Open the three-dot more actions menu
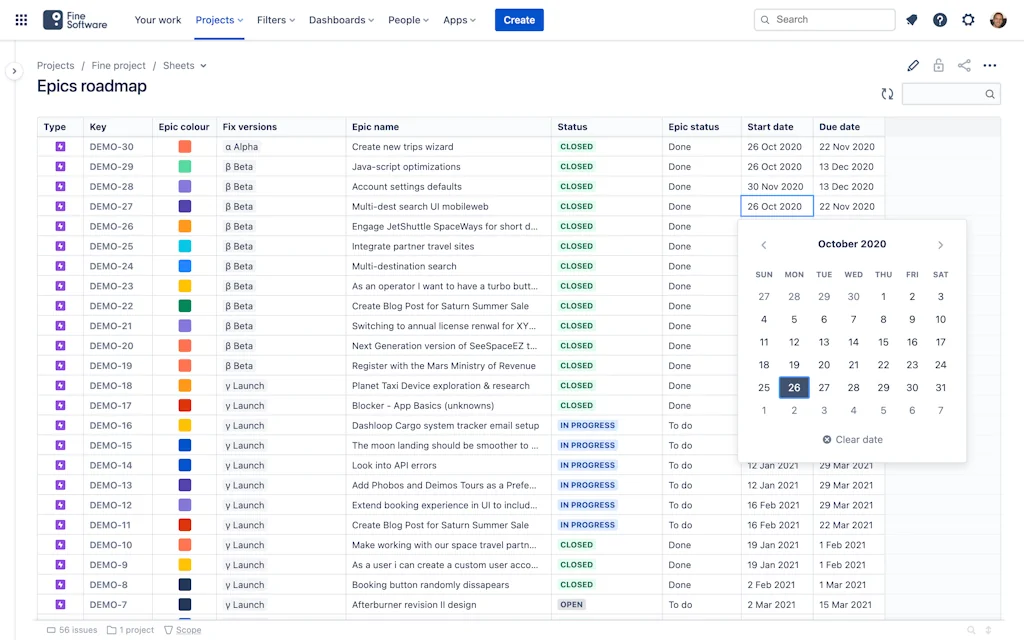Image resolution: width=1024 pixels, height=640 pixels. (990, 66)
